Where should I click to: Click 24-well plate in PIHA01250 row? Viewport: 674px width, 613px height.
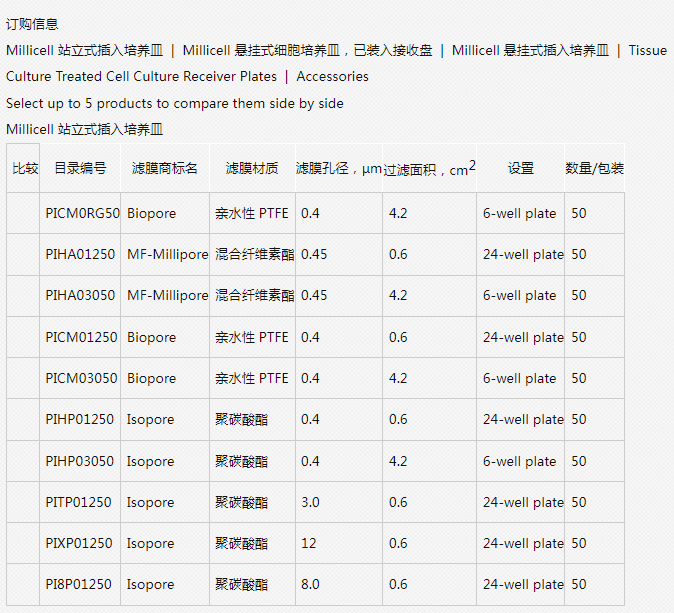coord(523,254)
